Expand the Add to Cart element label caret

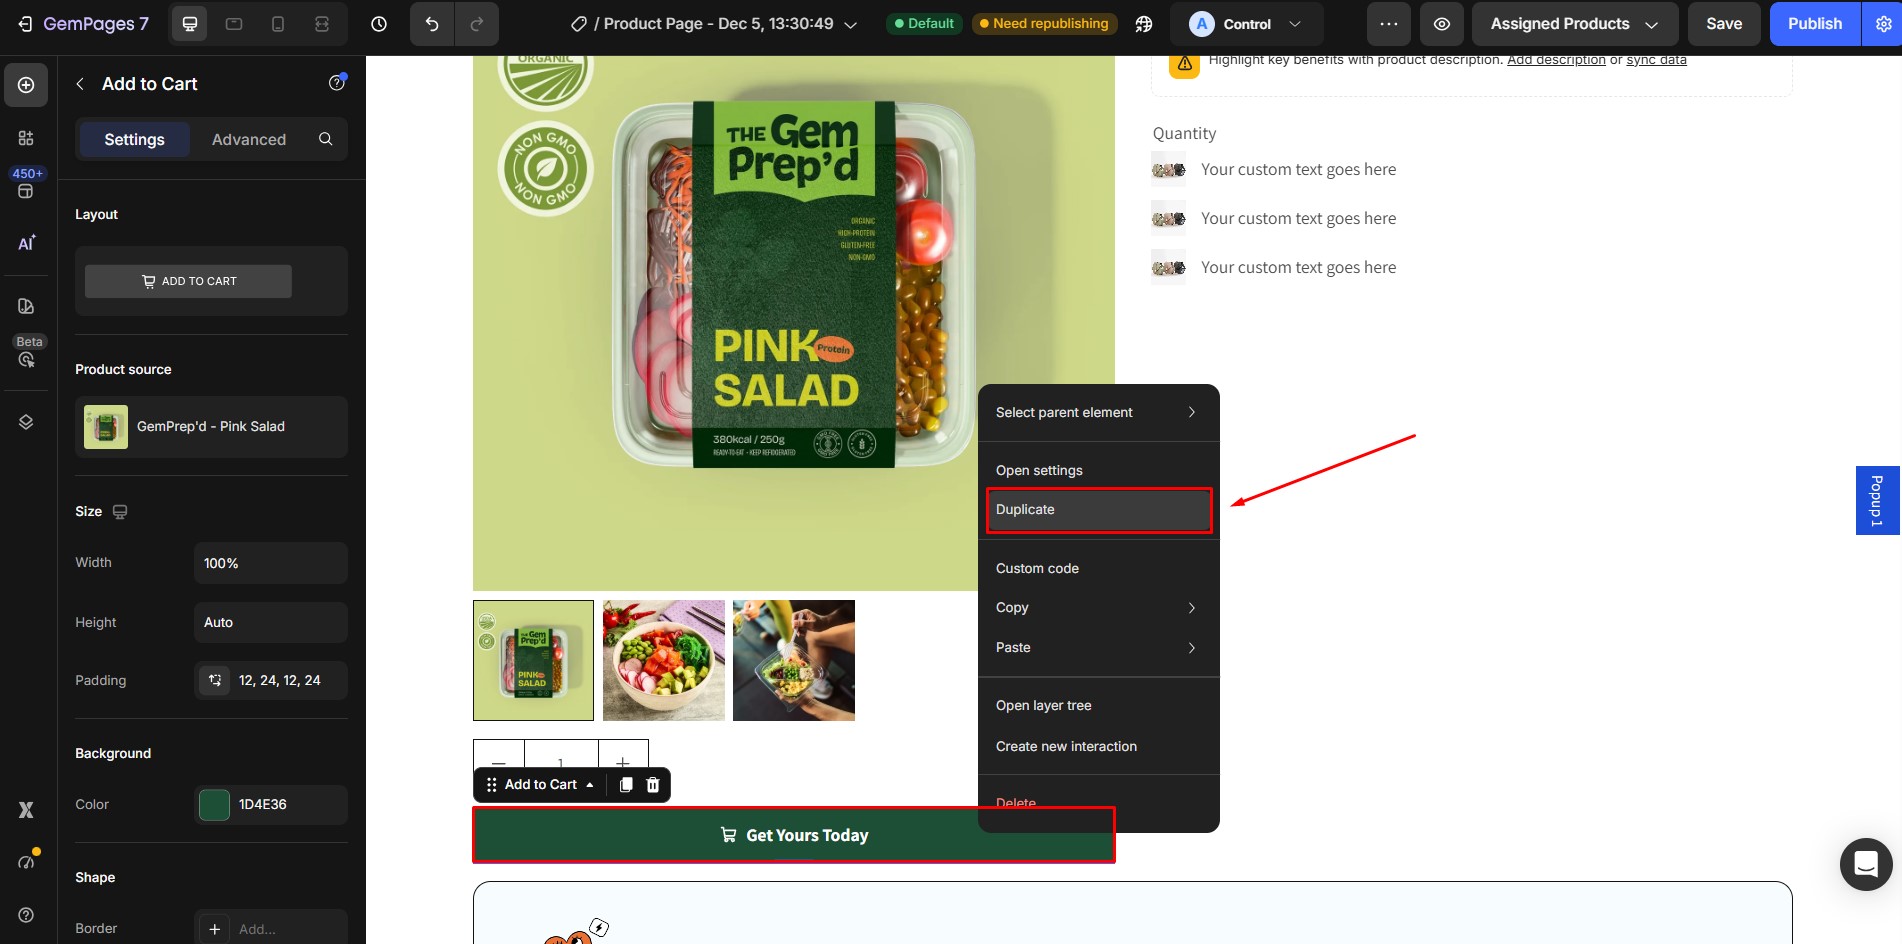click(x=590, y=785)
